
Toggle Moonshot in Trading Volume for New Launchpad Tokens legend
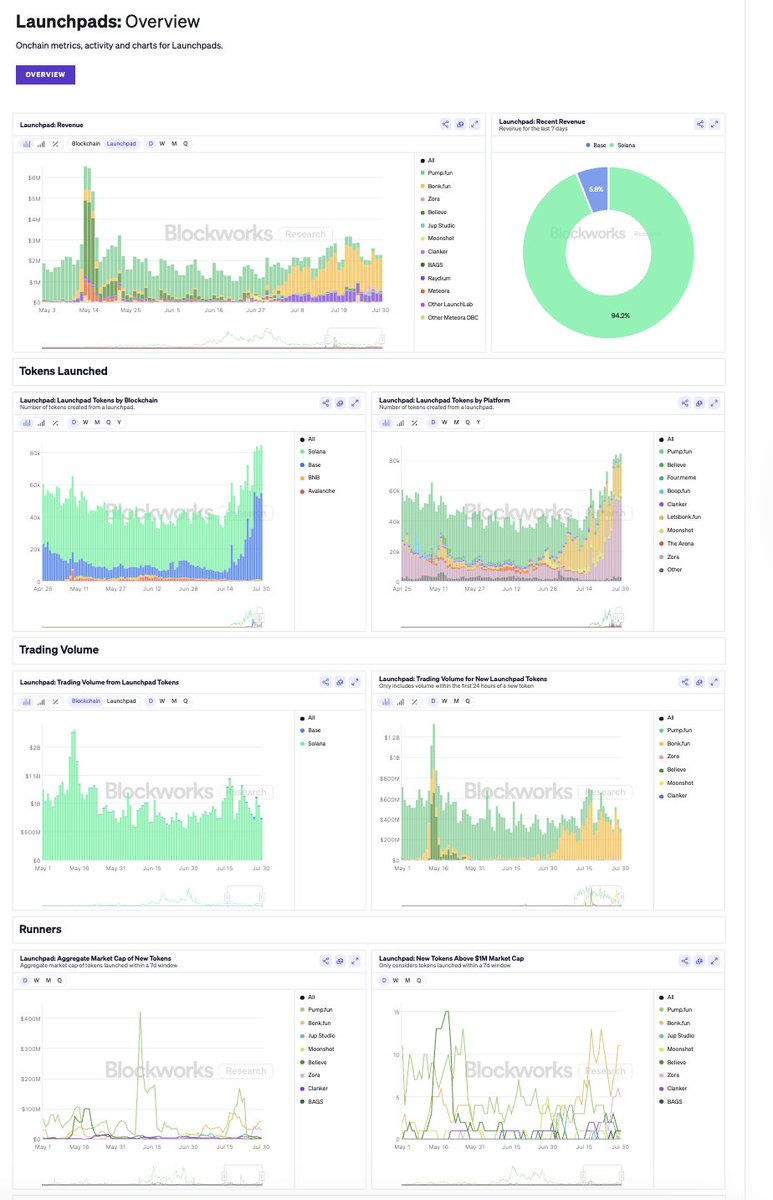(676, 783)
